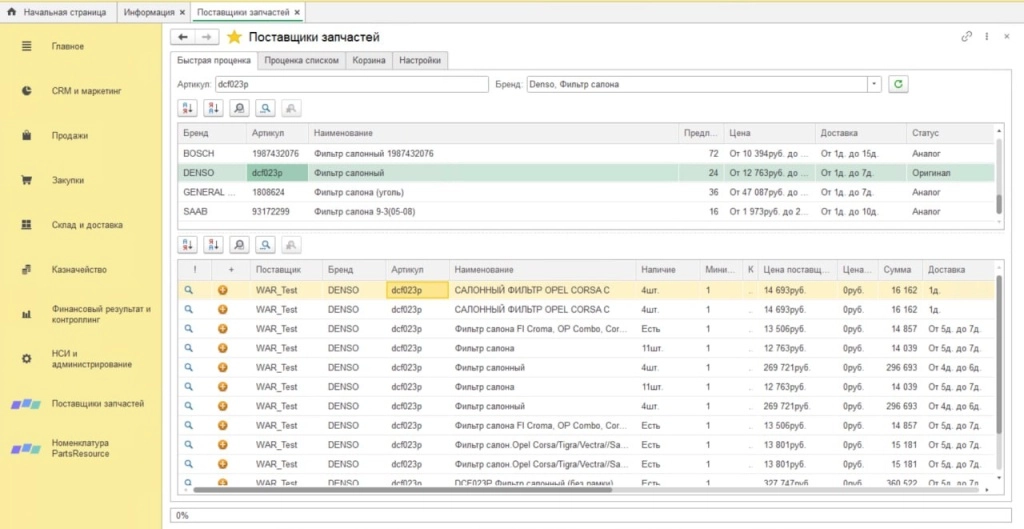Close the Информация tab
The image size is (1024, 529).
[181, 12]
